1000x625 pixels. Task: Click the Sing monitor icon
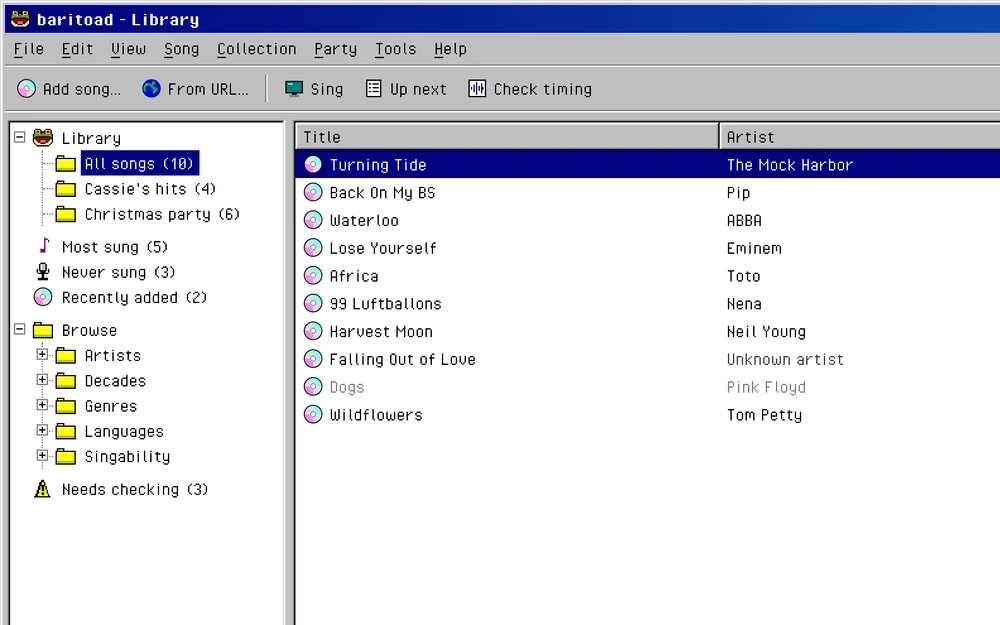point(294,89)
